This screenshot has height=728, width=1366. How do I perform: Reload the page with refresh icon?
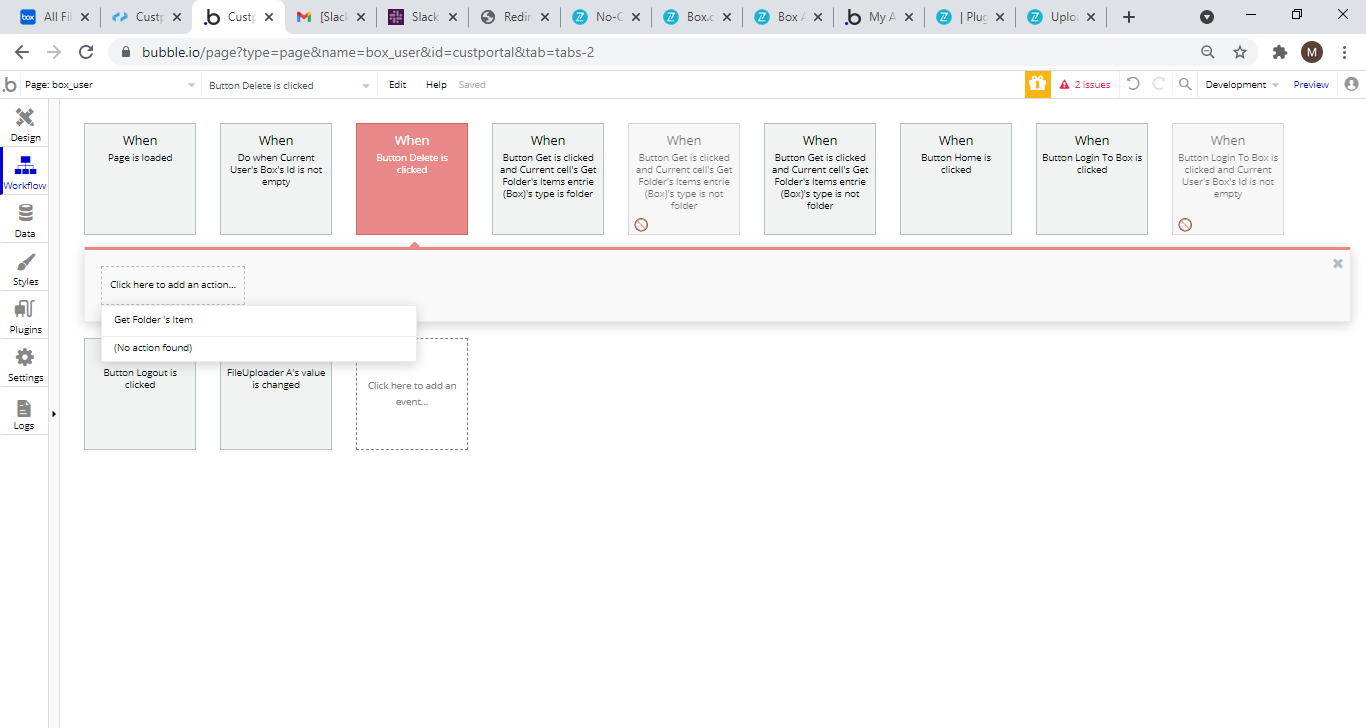pos(86,52)
